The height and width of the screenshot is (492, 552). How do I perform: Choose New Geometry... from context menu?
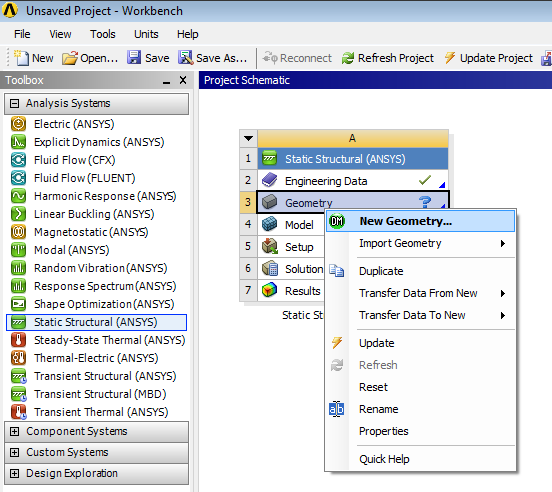[420, 221]
